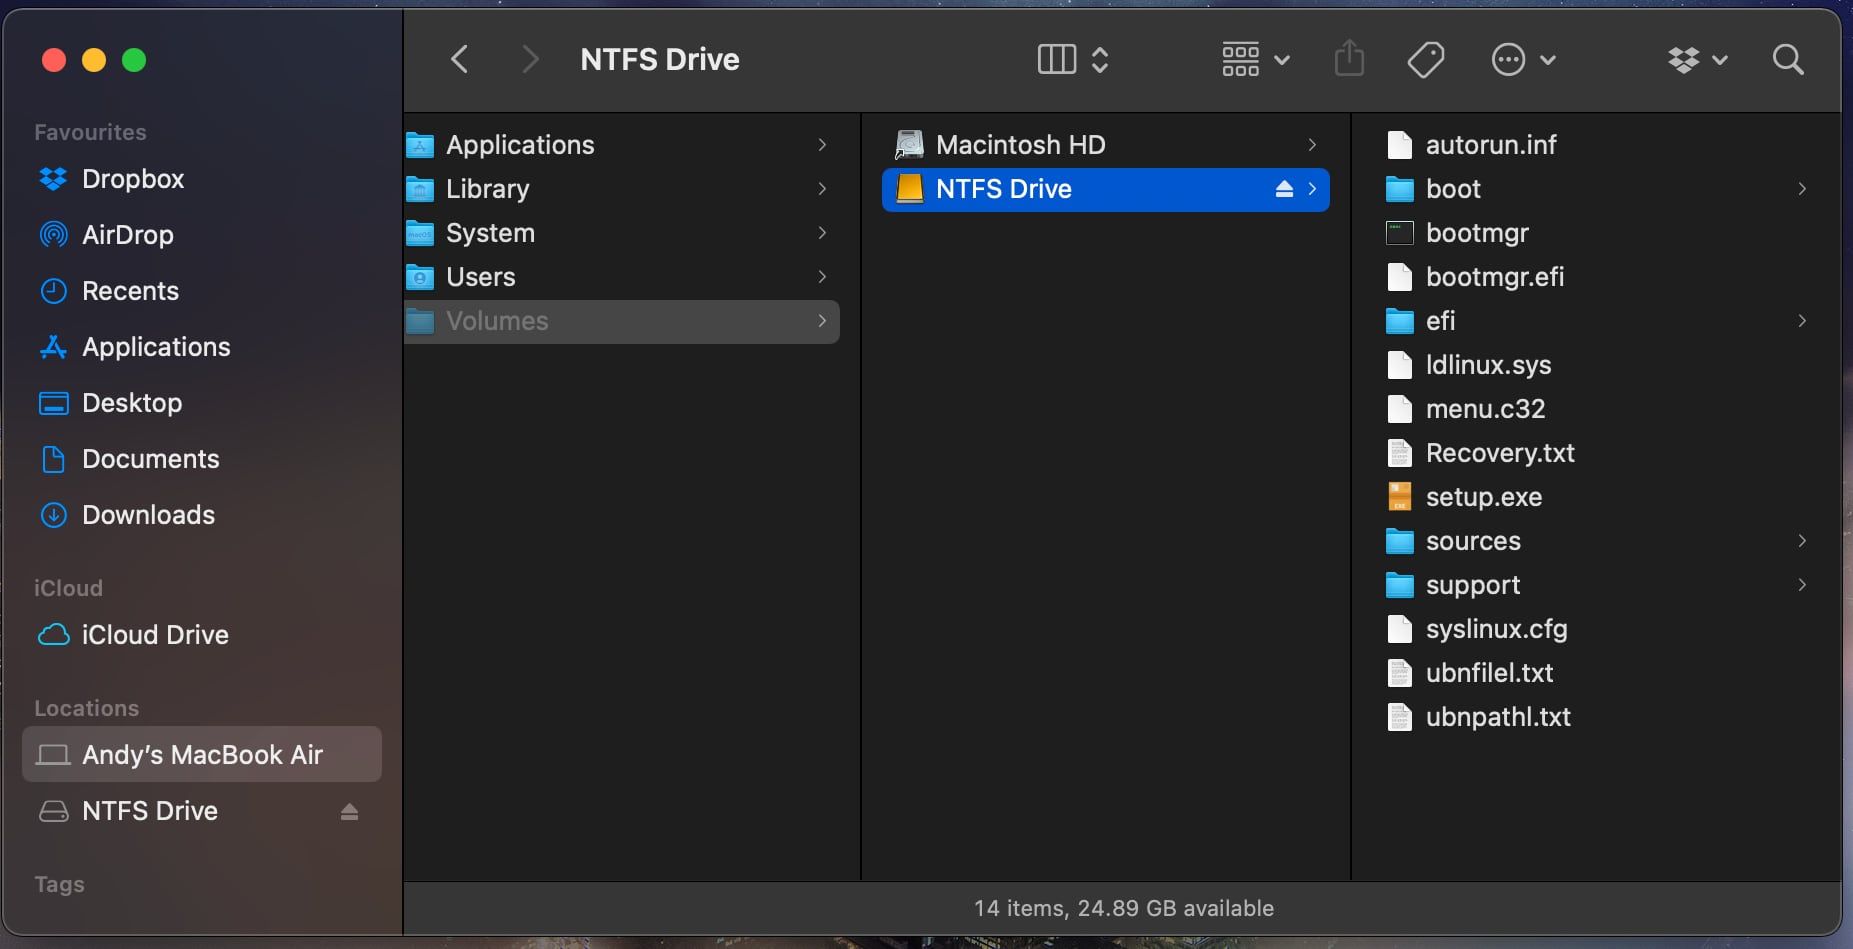Open the Search in this Finder window
Screen dimensions: 1853x949
click(1788, 60)
